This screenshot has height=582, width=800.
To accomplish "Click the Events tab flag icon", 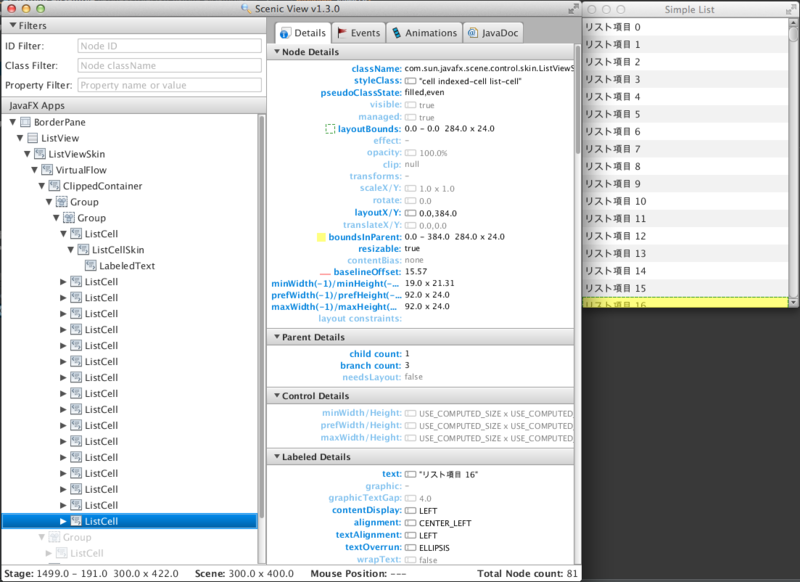I will pyautogui.click(x=342, y=33).
